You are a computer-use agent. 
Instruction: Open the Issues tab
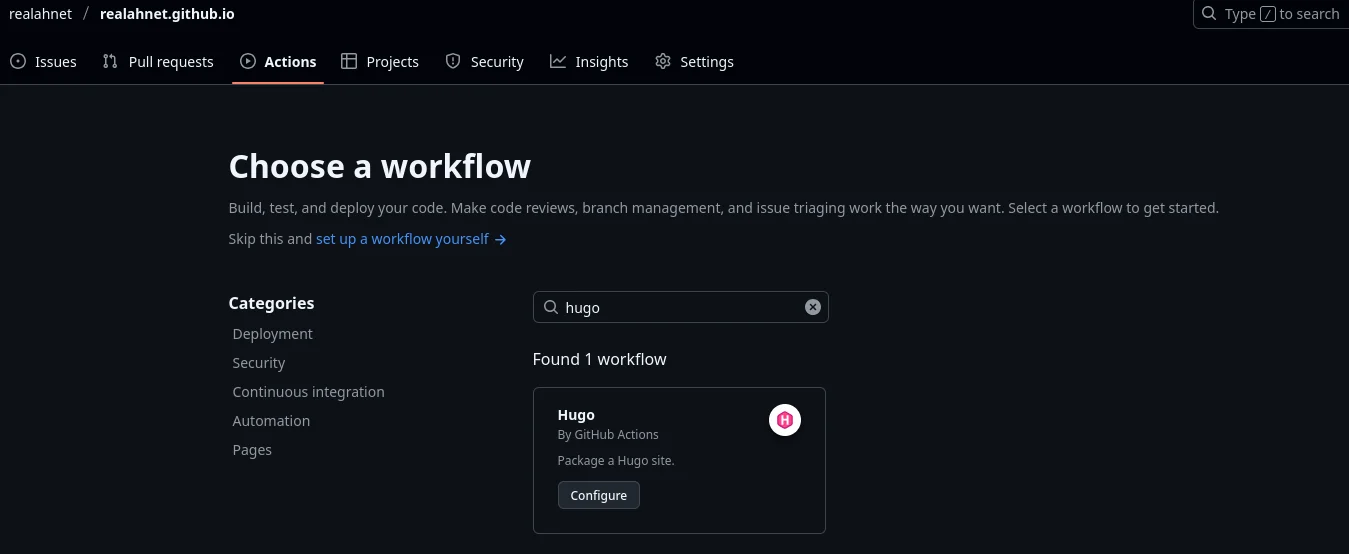44,62
